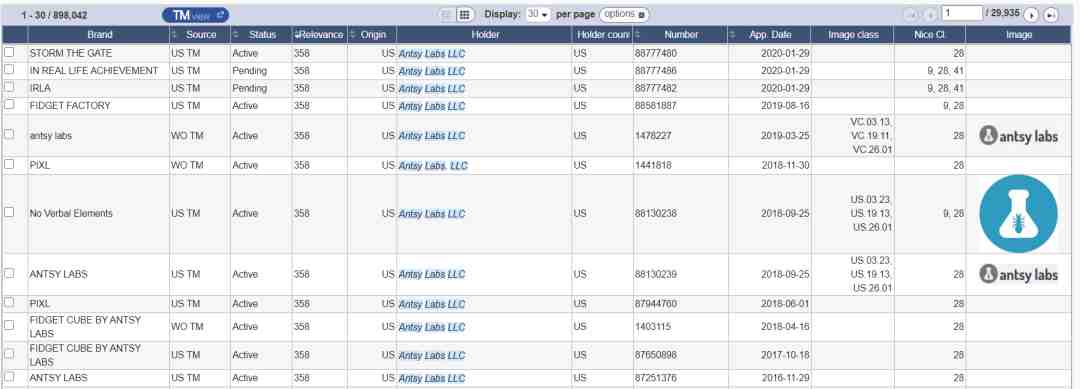Click the page number input field
The width and height of the screenshot is (1080, 389).
point(962,13)
